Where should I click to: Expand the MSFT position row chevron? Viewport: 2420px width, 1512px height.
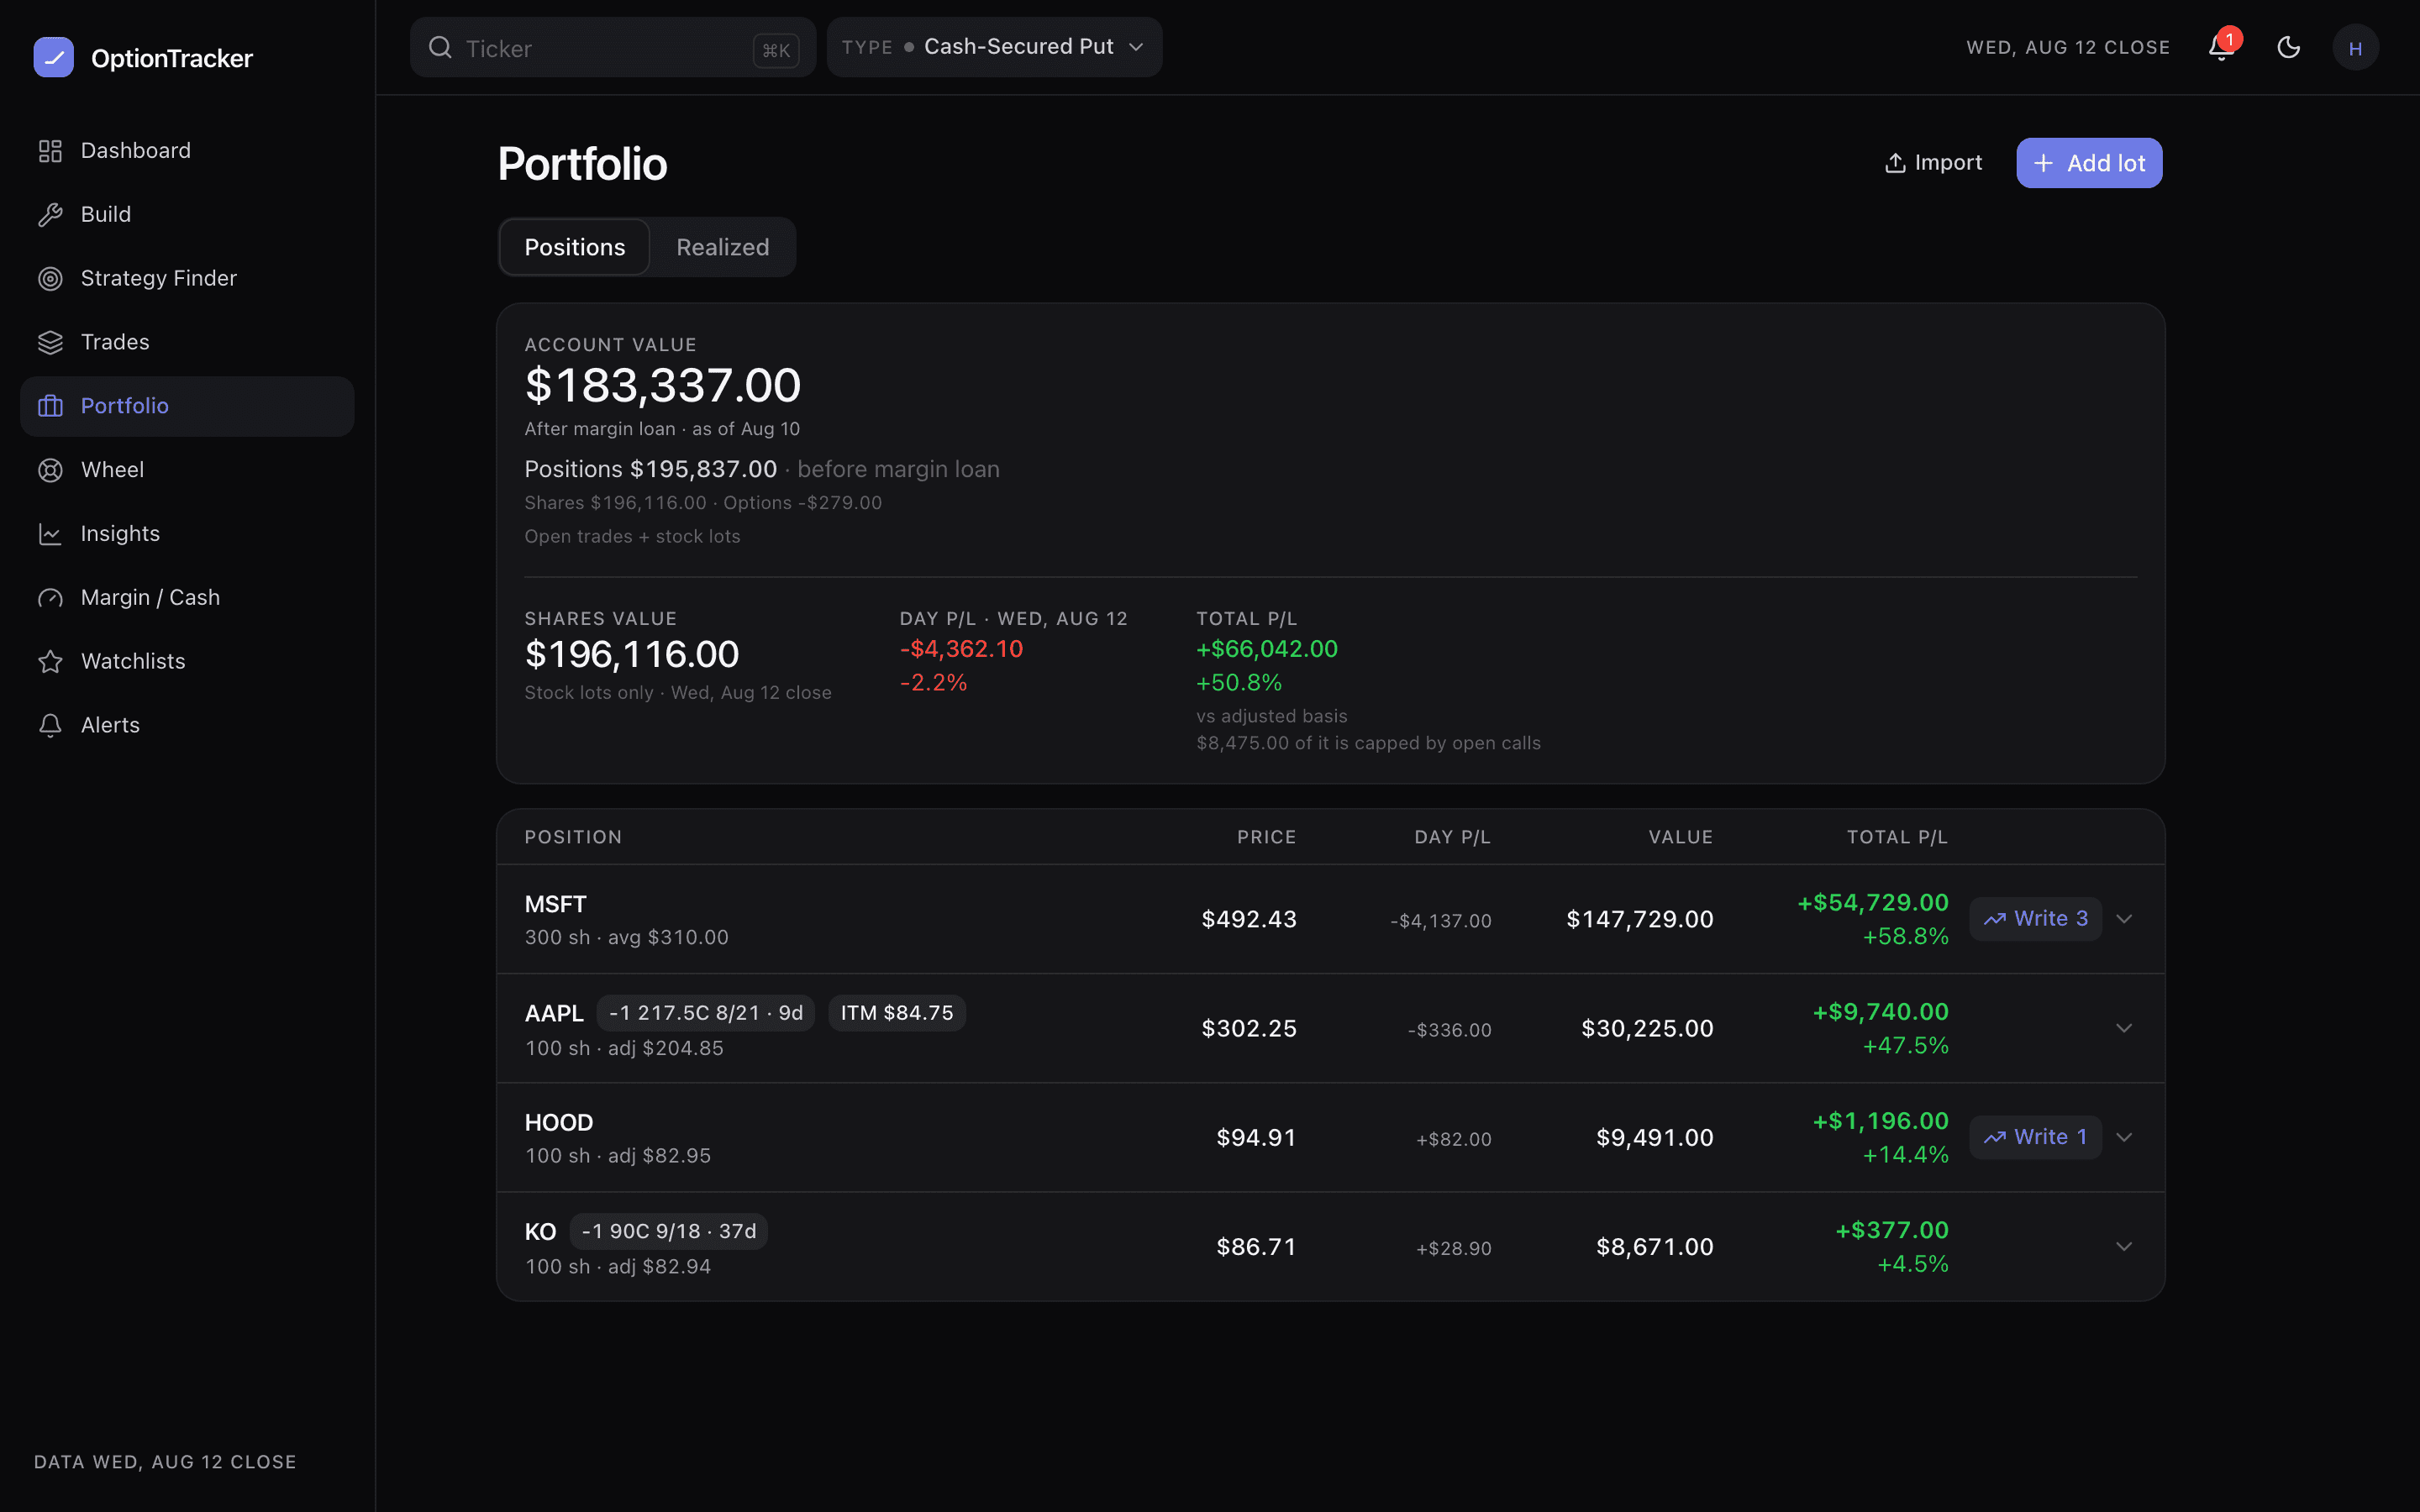click(2124, 919)
